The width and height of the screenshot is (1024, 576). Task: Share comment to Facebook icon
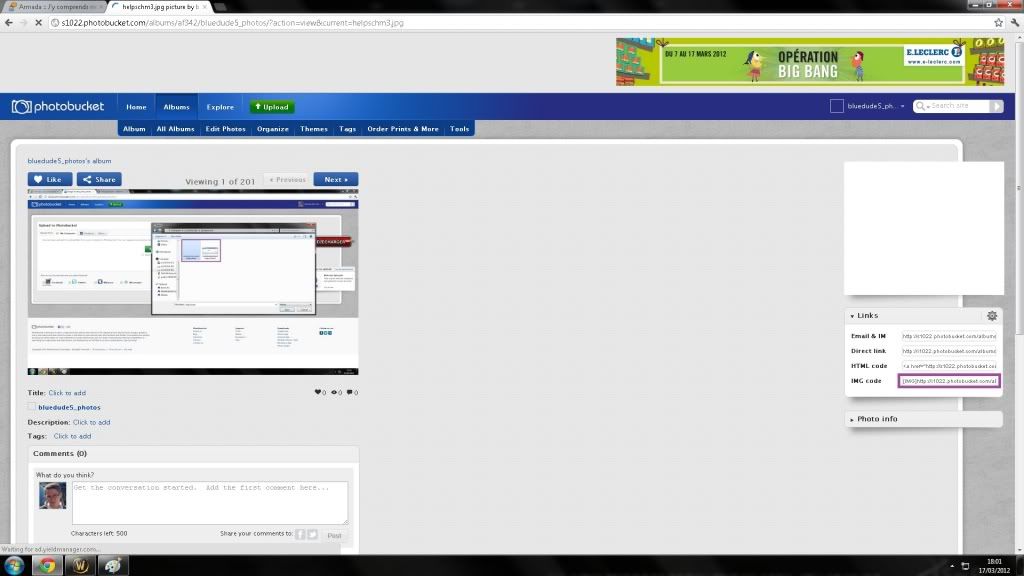click(300, 534)
